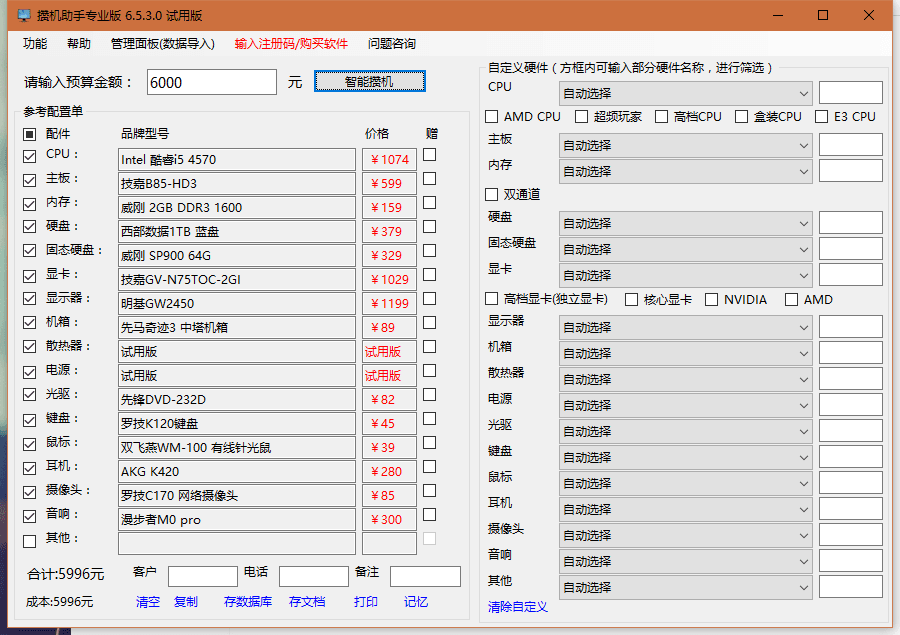Expand the custom CPU dropdown
The height and width of the screenshot is (635, 900).
pyautogui.click(x=686, y=94)
